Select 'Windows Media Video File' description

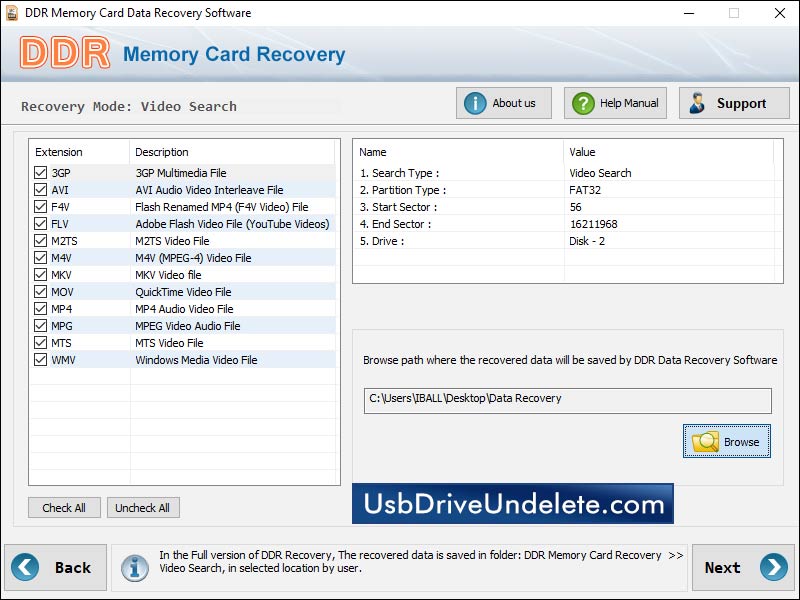point(196,360)
